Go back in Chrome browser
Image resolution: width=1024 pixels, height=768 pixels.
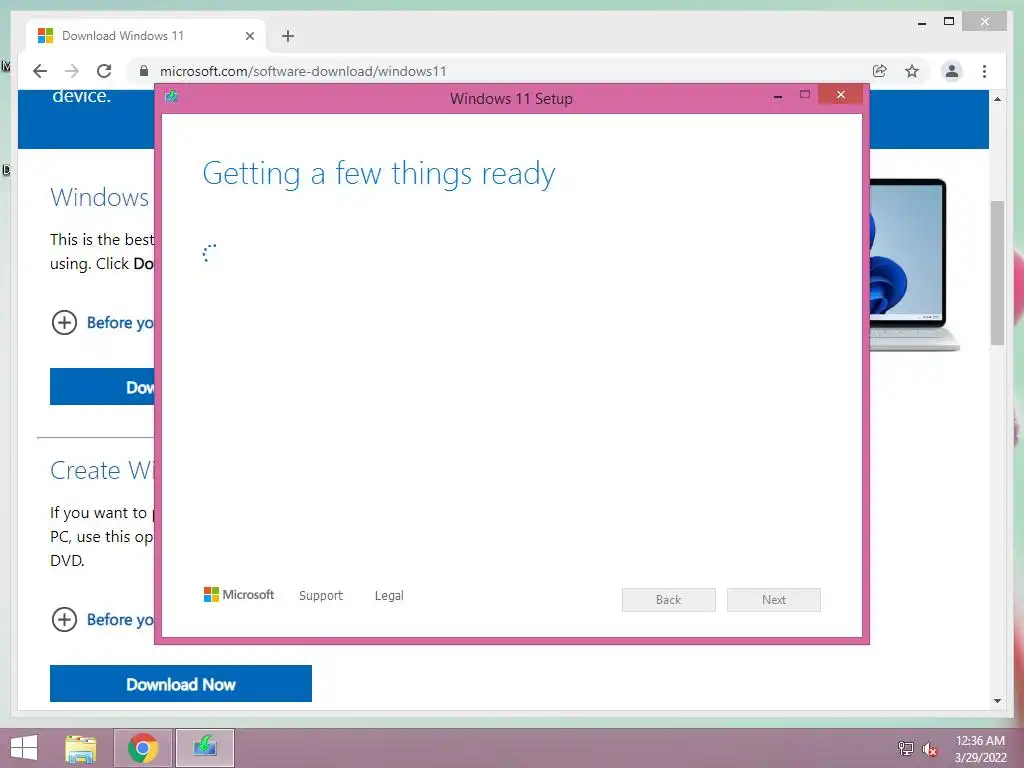coord(40,71)
